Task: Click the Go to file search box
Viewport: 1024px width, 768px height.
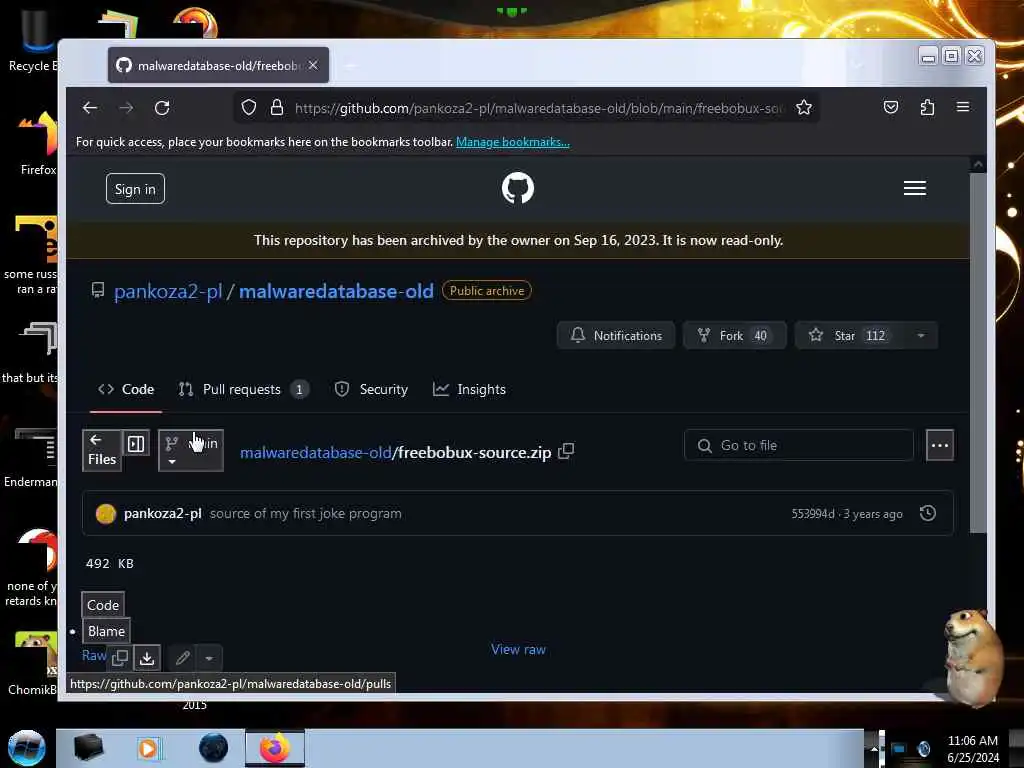Action: 799,445
